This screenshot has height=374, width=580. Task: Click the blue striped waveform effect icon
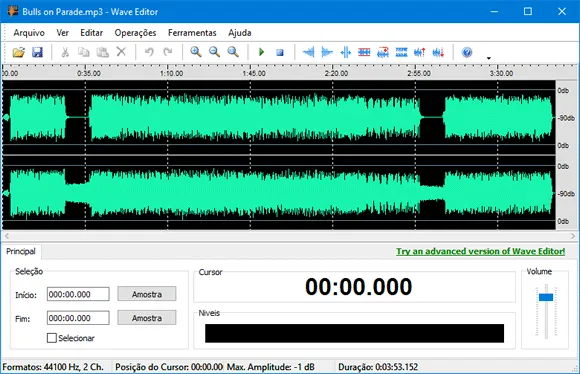[401, 52]
